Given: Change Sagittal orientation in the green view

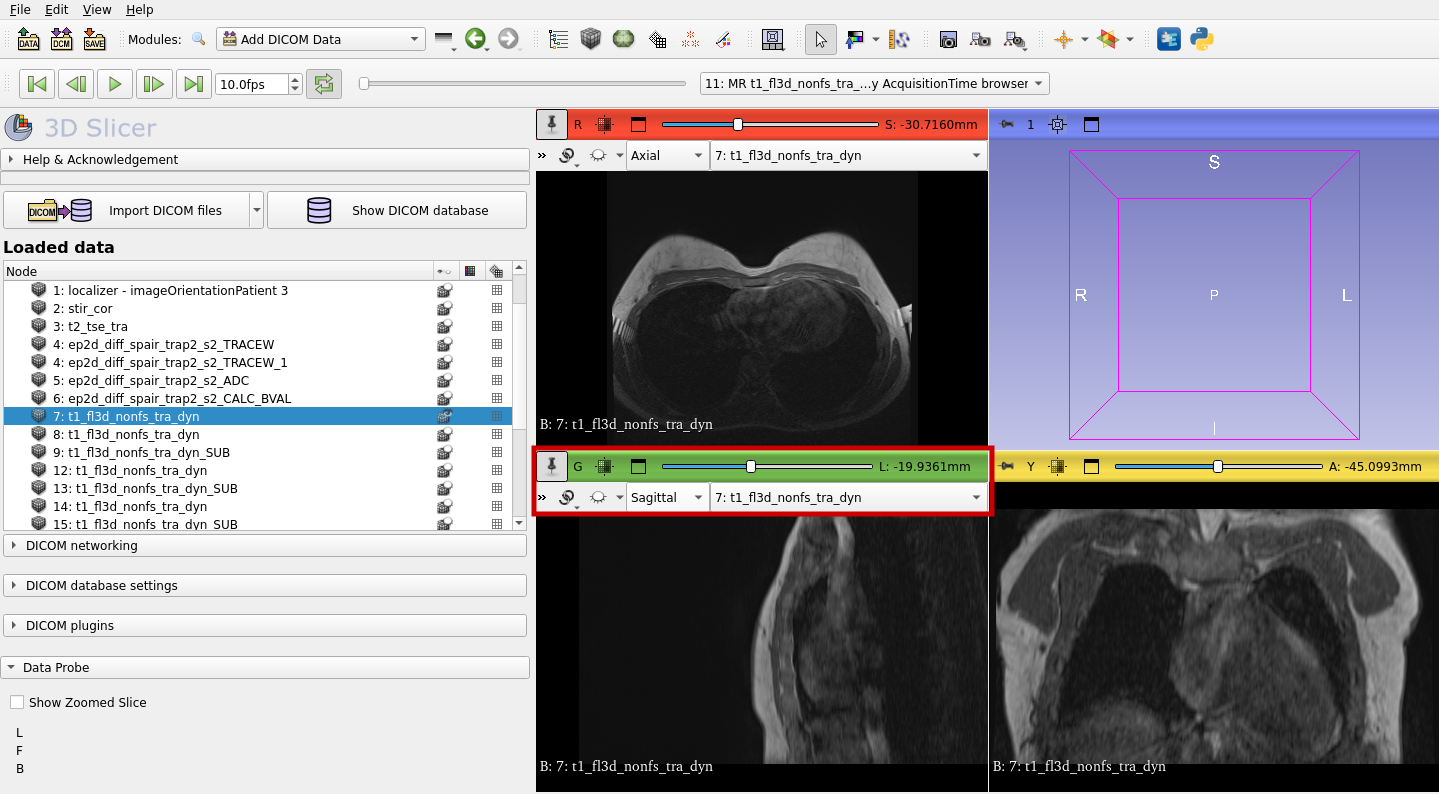Looking at the screenshot, I should 666,497.
